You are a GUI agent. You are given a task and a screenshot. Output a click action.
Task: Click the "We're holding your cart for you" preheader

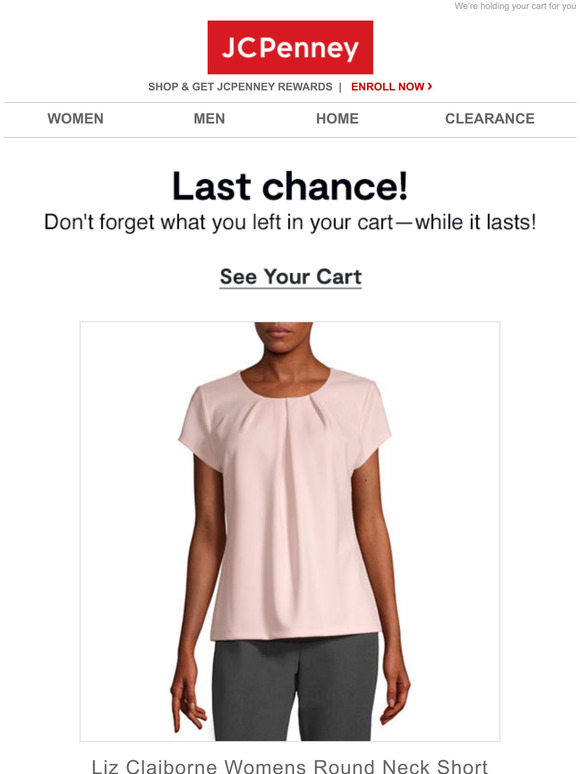pos(515,6)
